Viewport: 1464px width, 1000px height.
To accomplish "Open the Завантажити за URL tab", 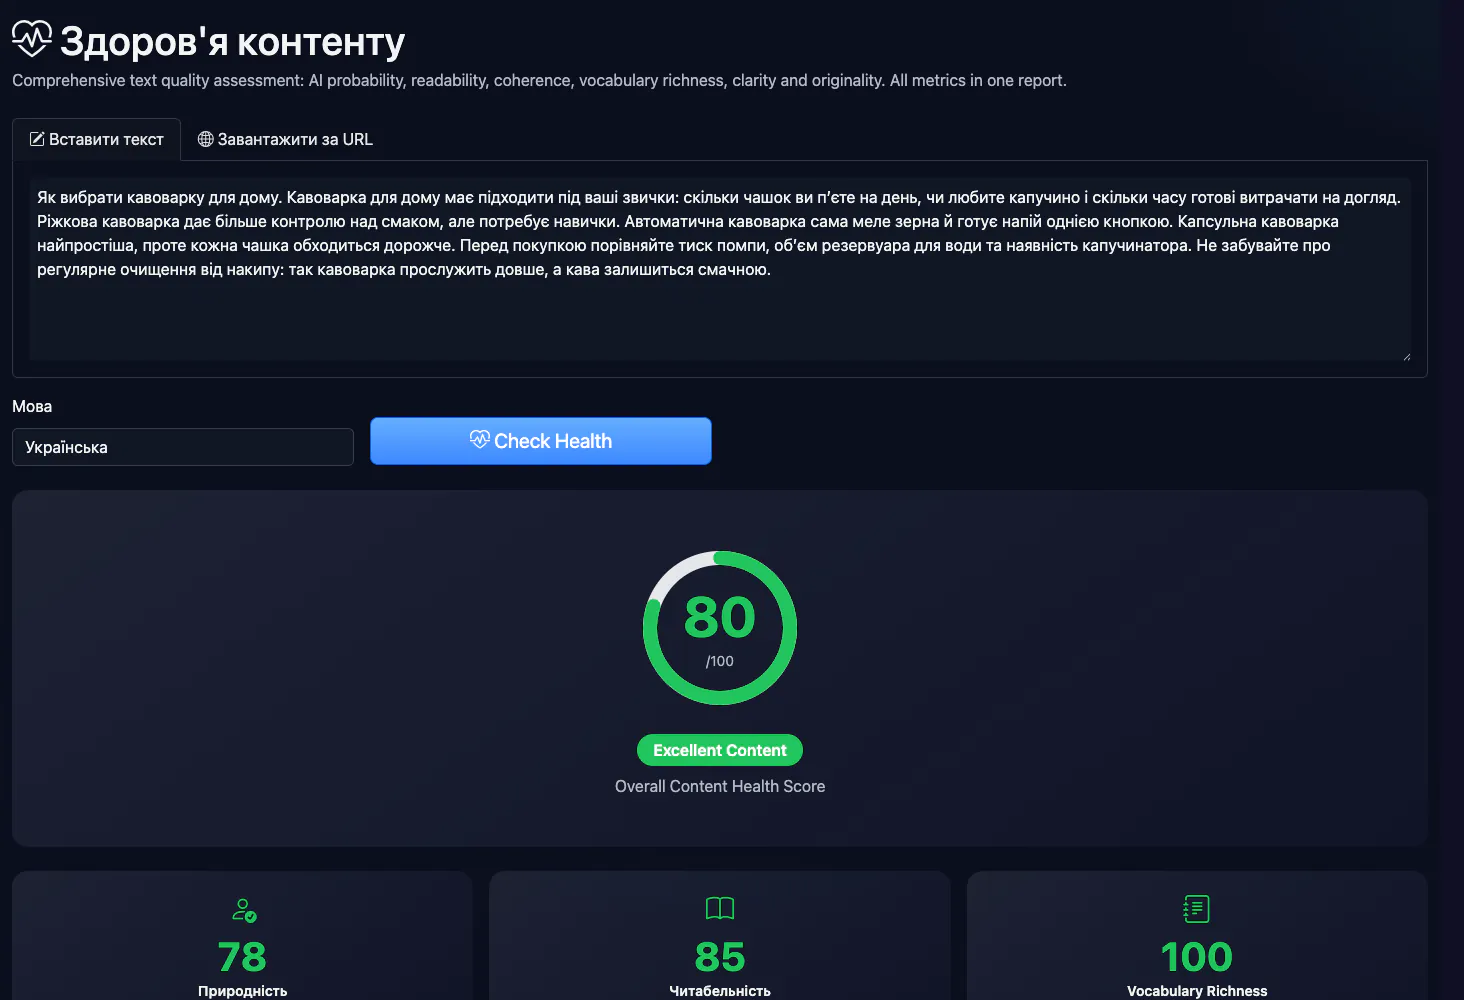I will pos(285,140).
